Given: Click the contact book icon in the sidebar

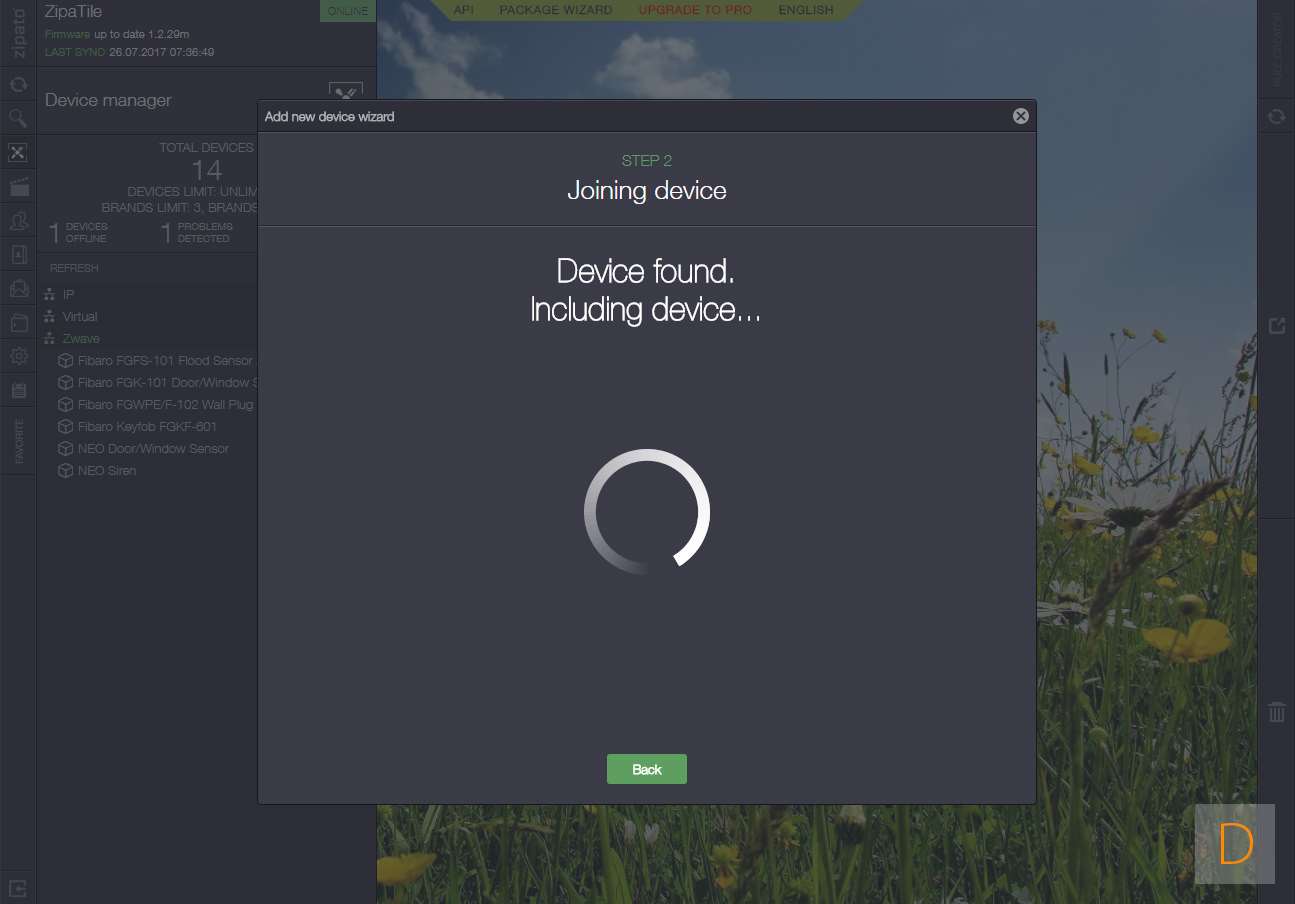Looking at the screenshot, I should [18, 254].
